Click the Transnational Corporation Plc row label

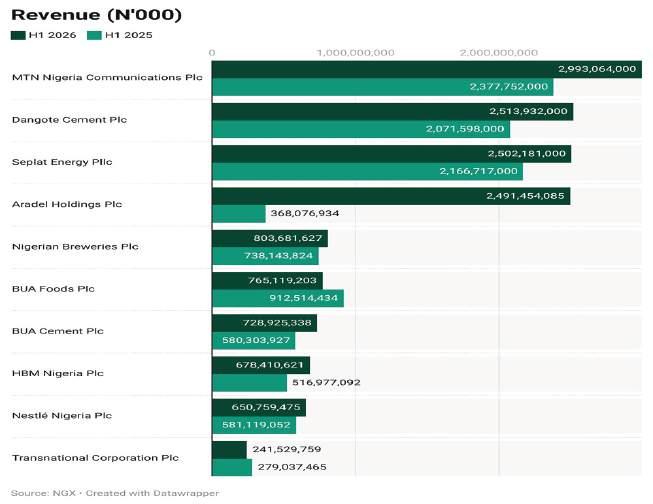[x=95, y=458]
